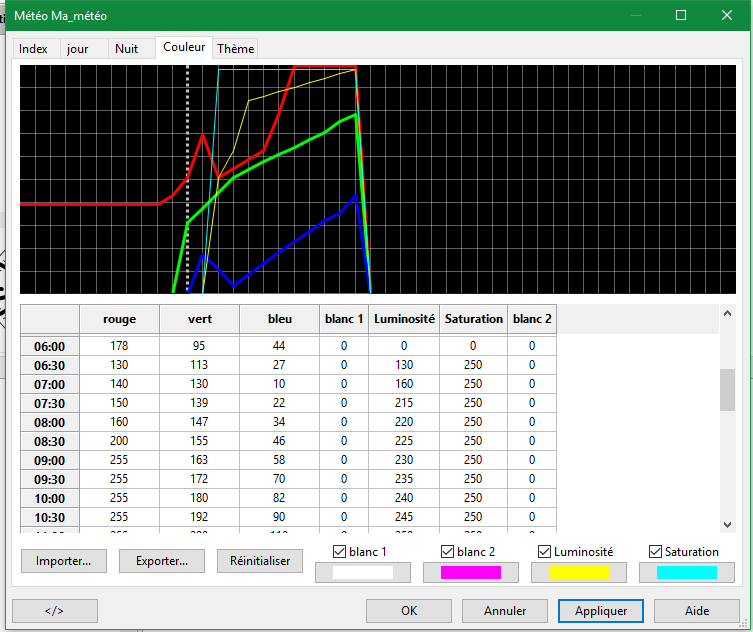Open the yellow Luminosité color swatch

578,572
